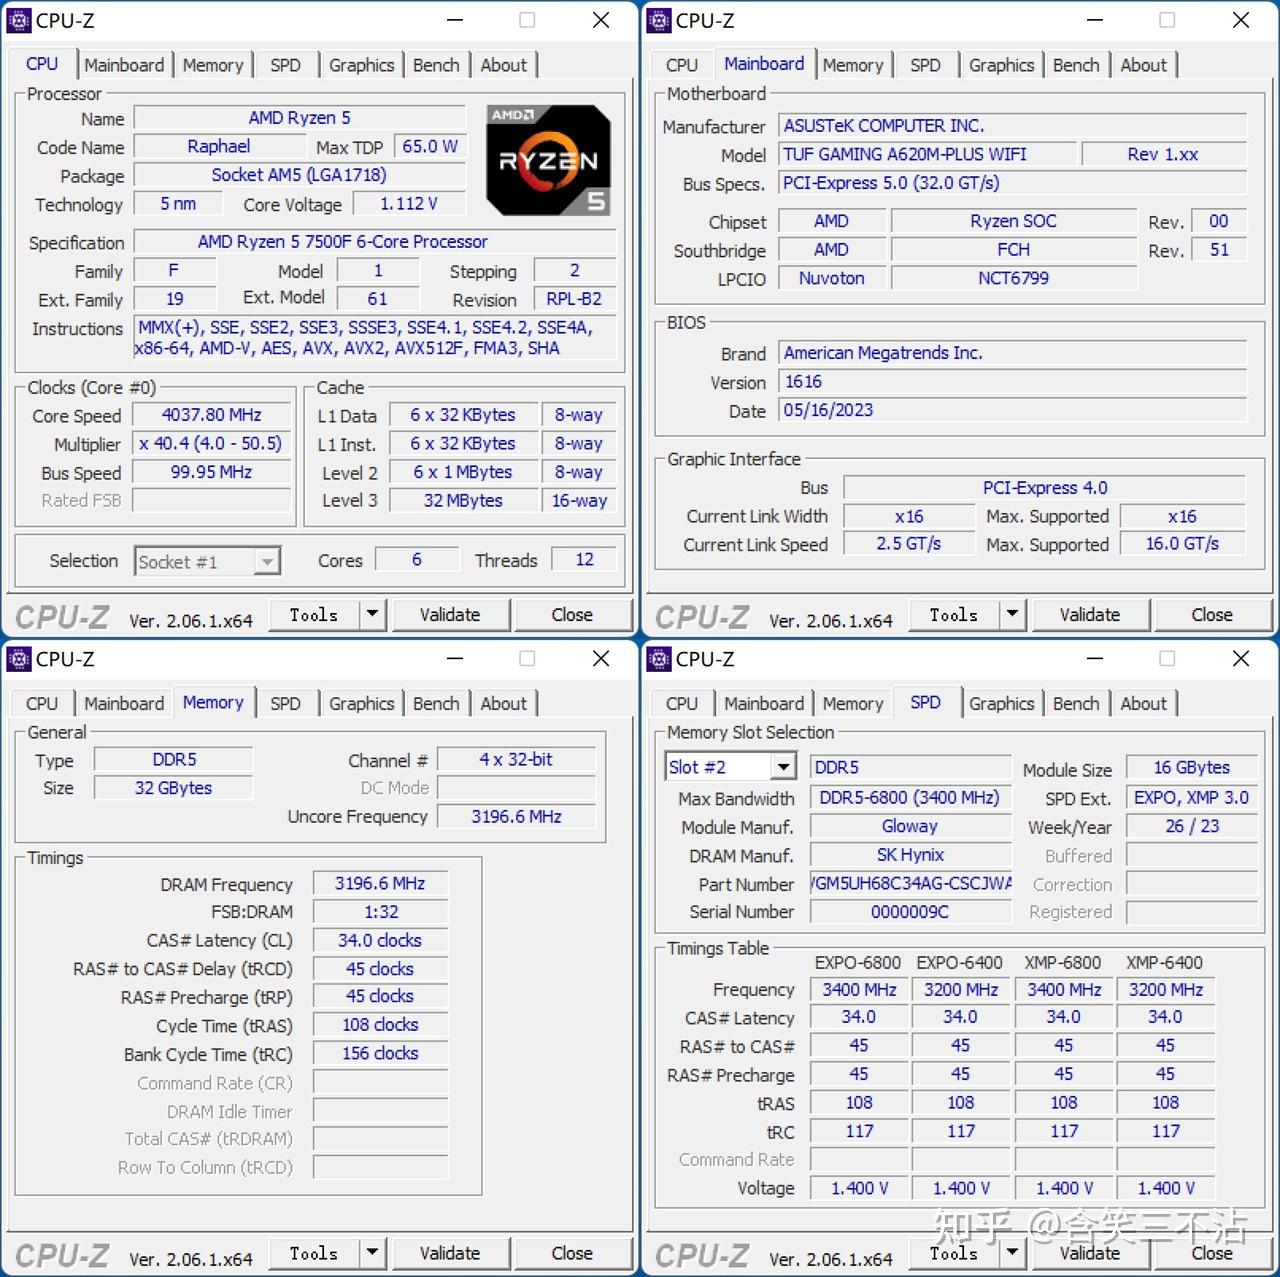Click the Command Rate (CR) field in Timings

click(380, 1082)
